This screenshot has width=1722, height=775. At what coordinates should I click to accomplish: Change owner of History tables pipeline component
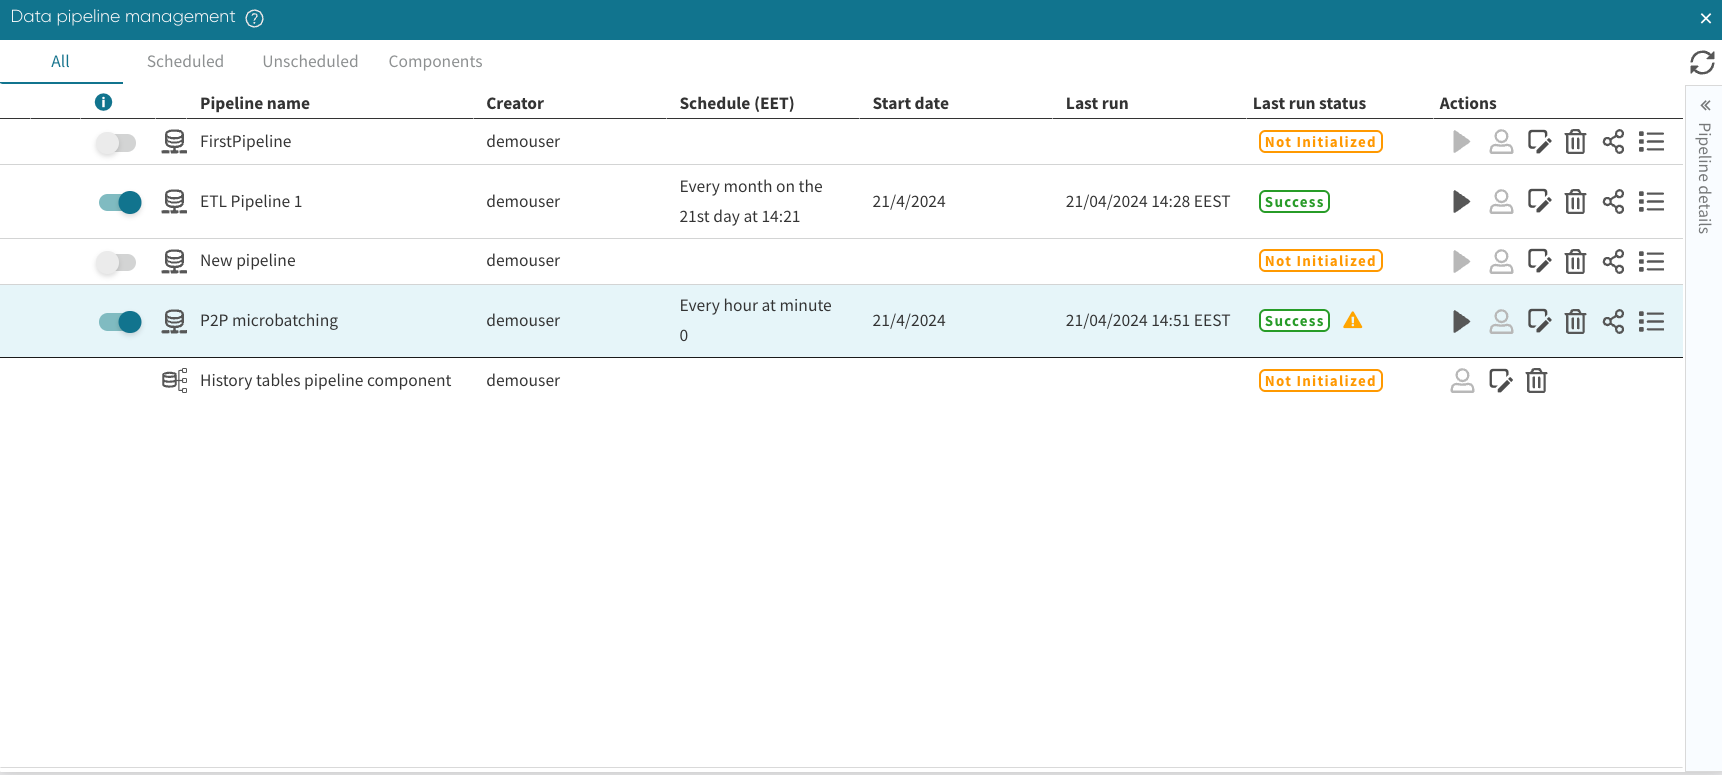1462,381
